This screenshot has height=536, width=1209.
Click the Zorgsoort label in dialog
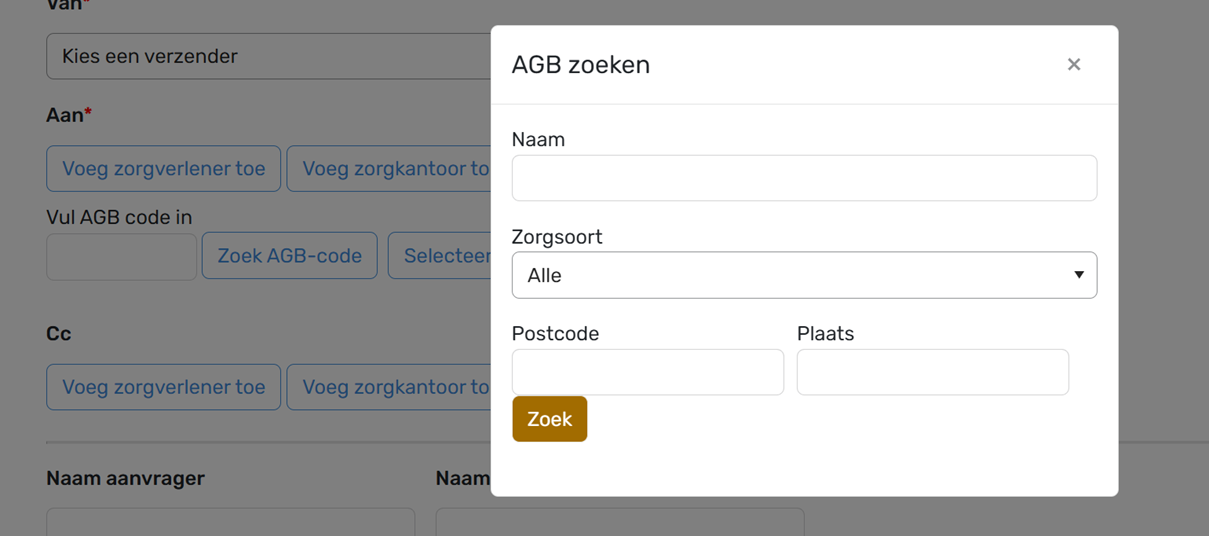(557, 237)
